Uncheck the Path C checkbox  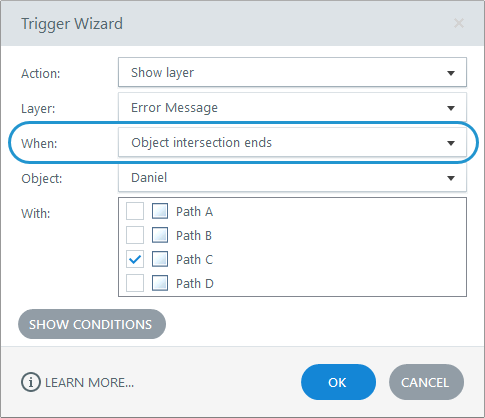[x=135, y=259]
